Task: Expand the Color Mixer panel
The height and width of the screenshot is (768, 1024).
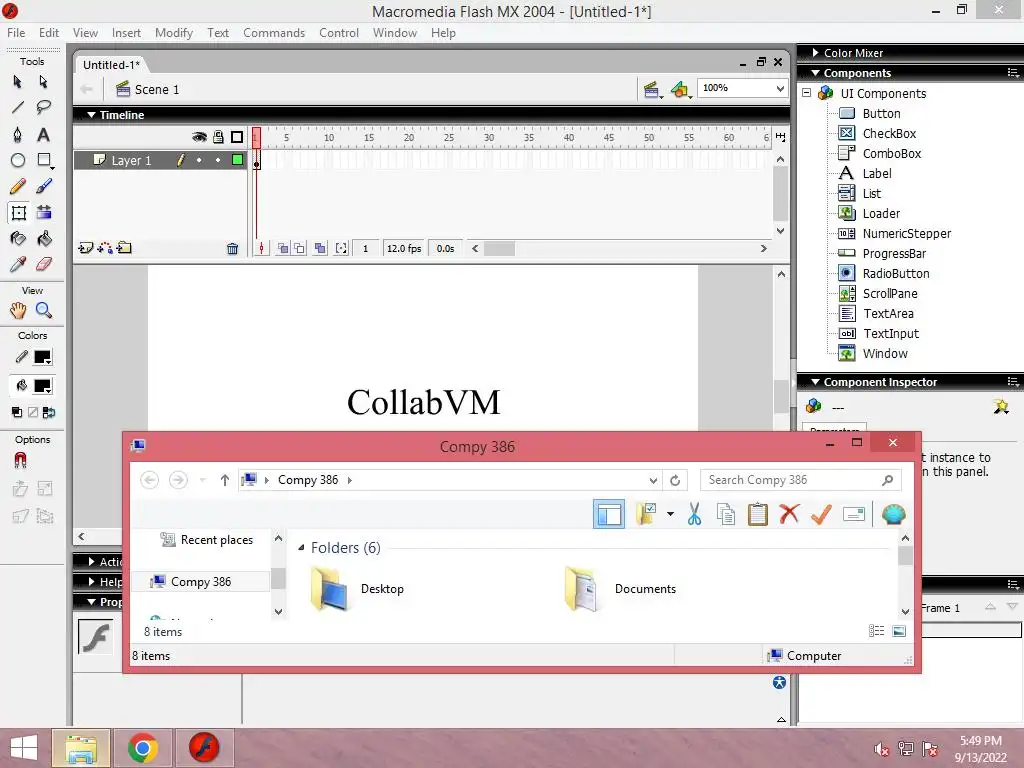Action: tap(815, 53)
